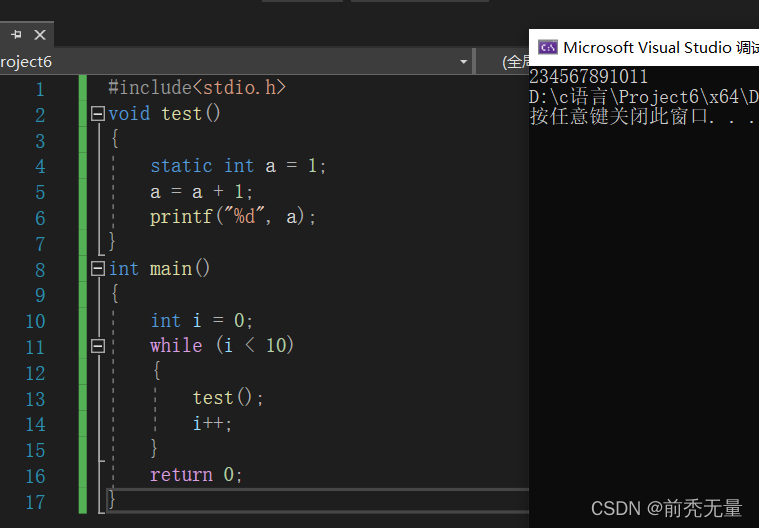Click the #include<stdio.h> line
Screen dimensions: 759x528
197,88
